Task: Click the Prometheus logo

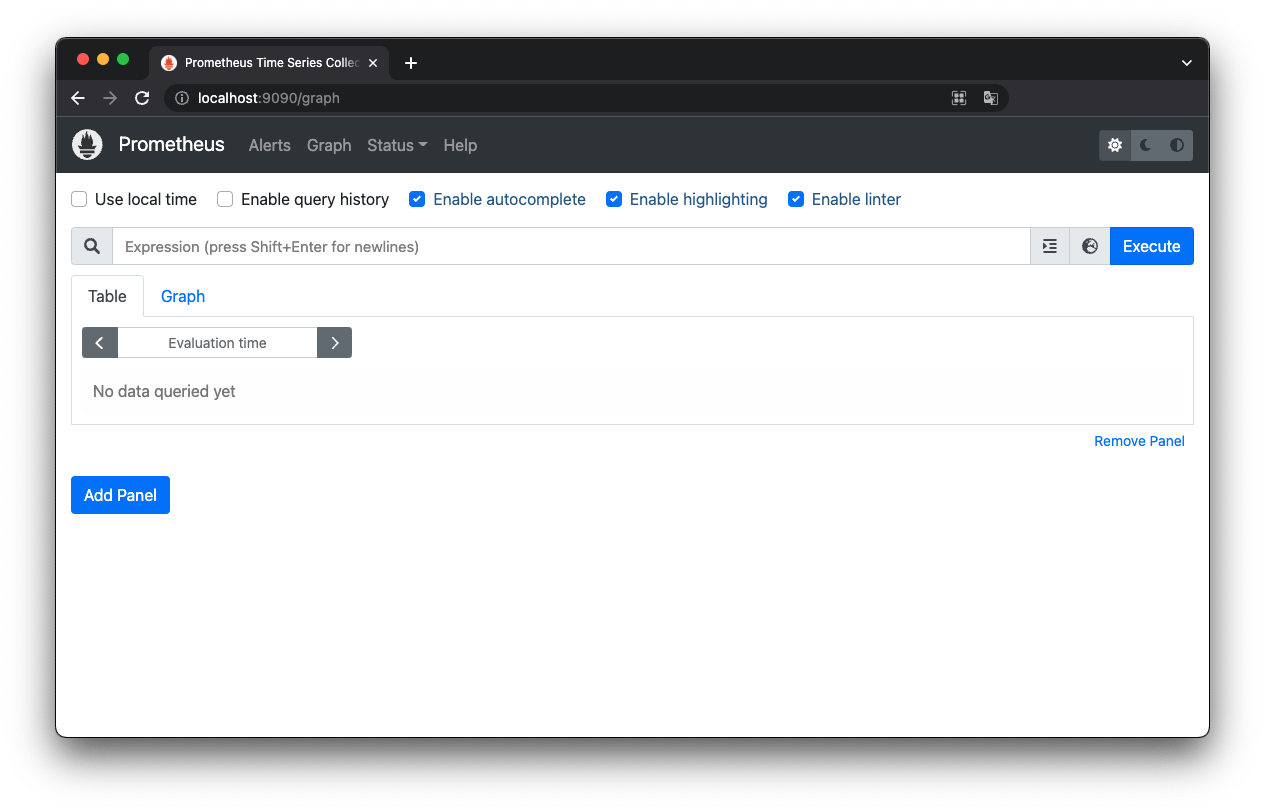Action: 87,144
